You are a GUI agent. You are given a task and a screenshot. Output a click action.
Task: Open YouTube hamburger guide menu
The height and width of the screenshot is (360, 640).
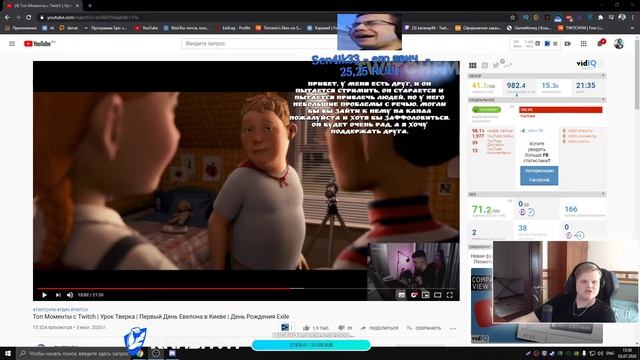coord(12,44)
